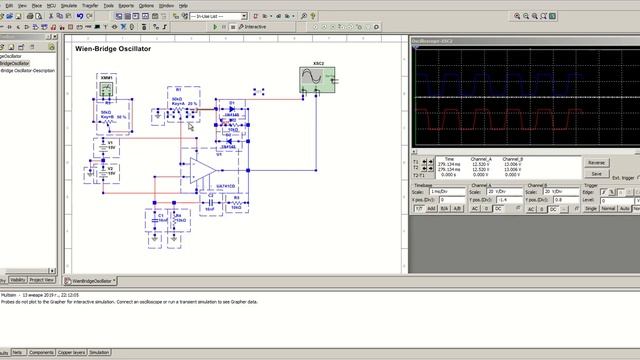
Task: Open the Transfer menu
Action: (90, 6)
